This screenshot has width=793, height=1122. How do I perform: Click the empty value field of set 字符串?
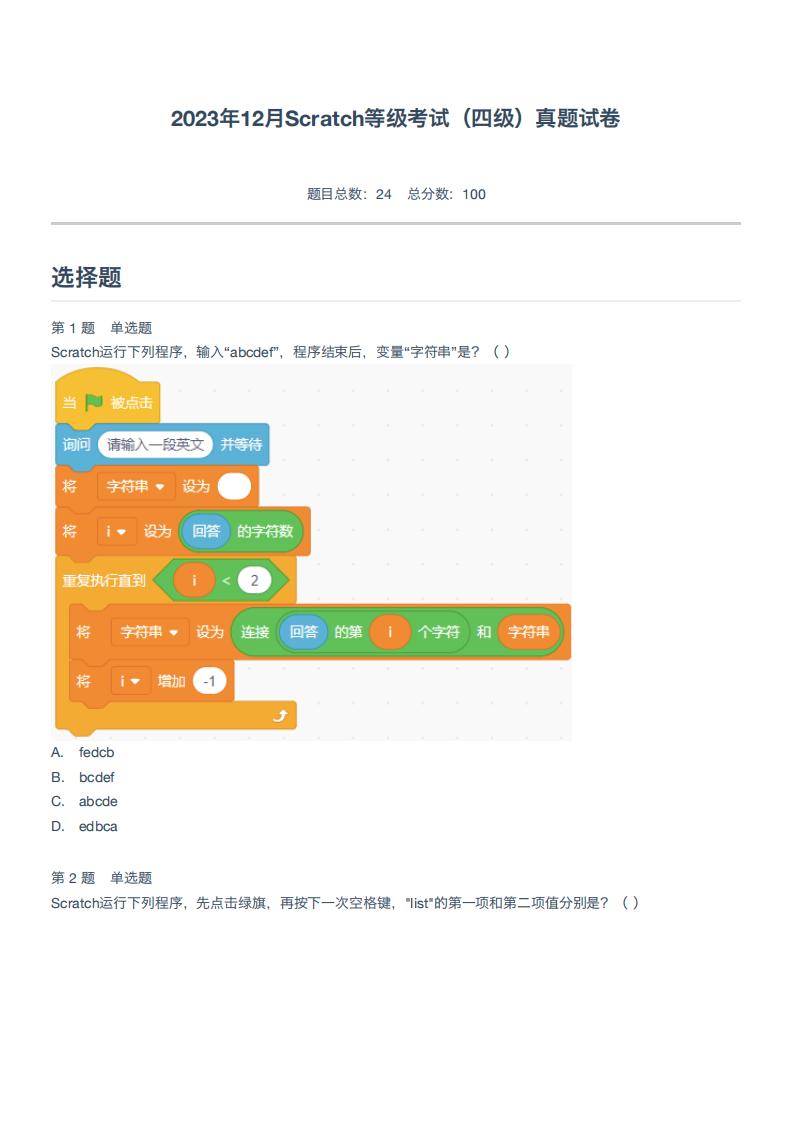pos(234,487)
